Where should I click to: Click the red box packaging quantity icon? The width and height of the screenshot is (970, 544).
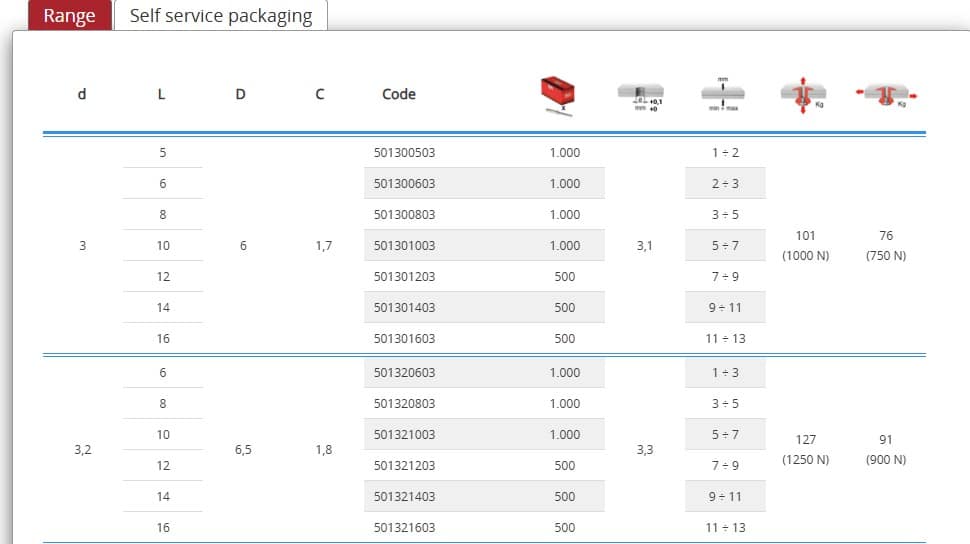click(x=560, y=96)
